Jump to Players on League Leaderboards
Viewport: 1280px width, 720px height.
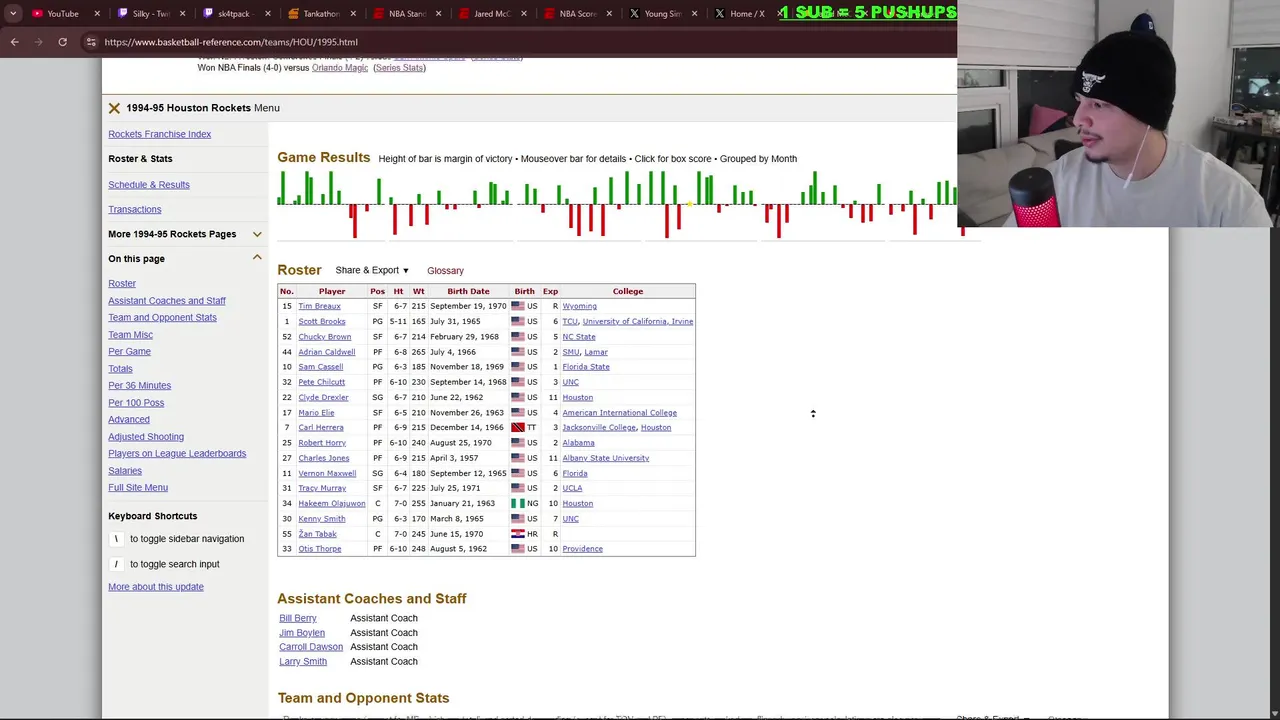(177, 454)
